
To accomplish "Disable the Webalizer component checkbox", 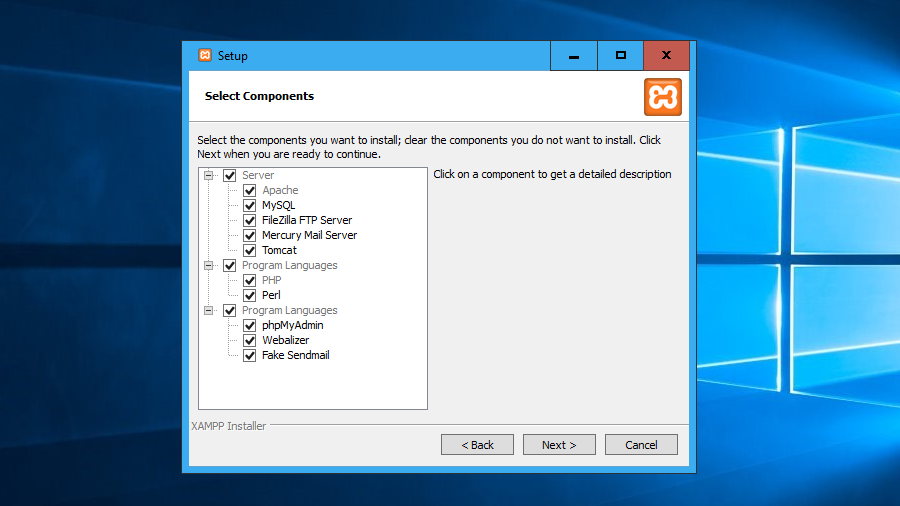I will click(x=250, y=340).
